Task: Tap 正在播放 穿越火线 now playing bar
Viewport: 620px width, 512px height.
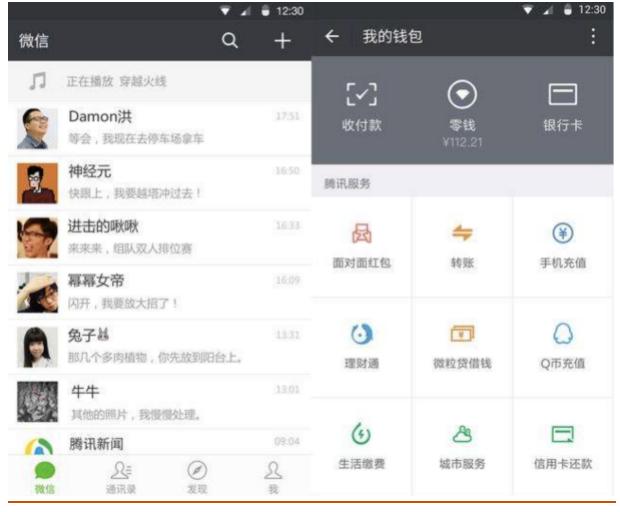Action: click(160, 81)
